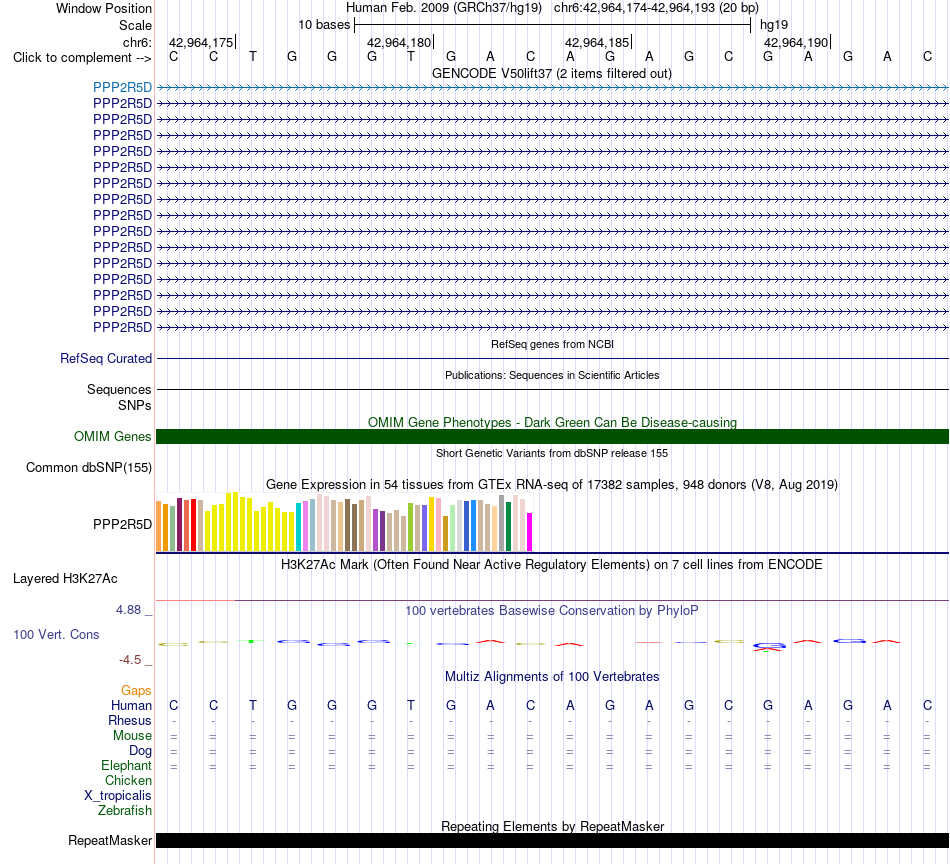Select the Layered H3K27Ac label
This screenshot has height=864, width=950.
(65, 579)
